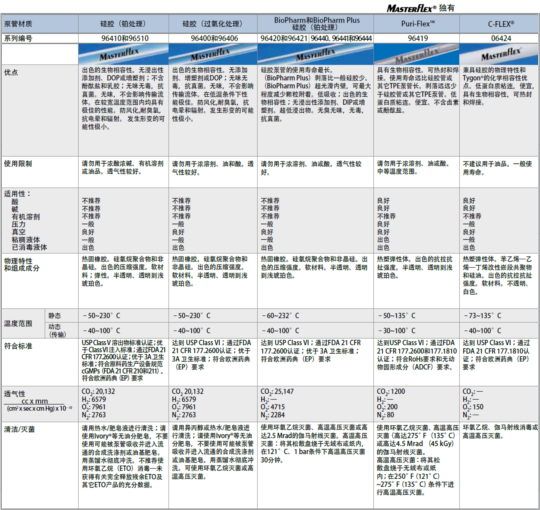Click H₂: 6579 in the 96400和96406 column
540x510 pixels.
click(184, 399)
